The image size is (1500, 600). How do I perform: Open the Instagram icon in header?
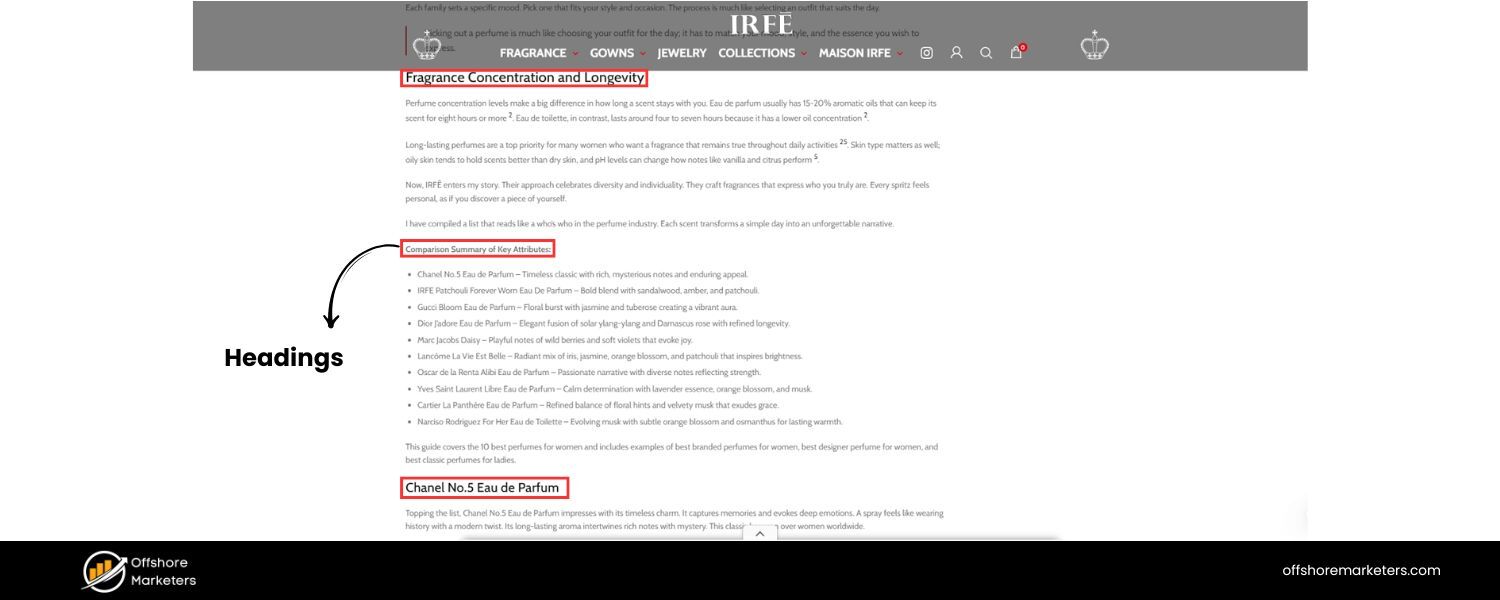click(926, 53)
